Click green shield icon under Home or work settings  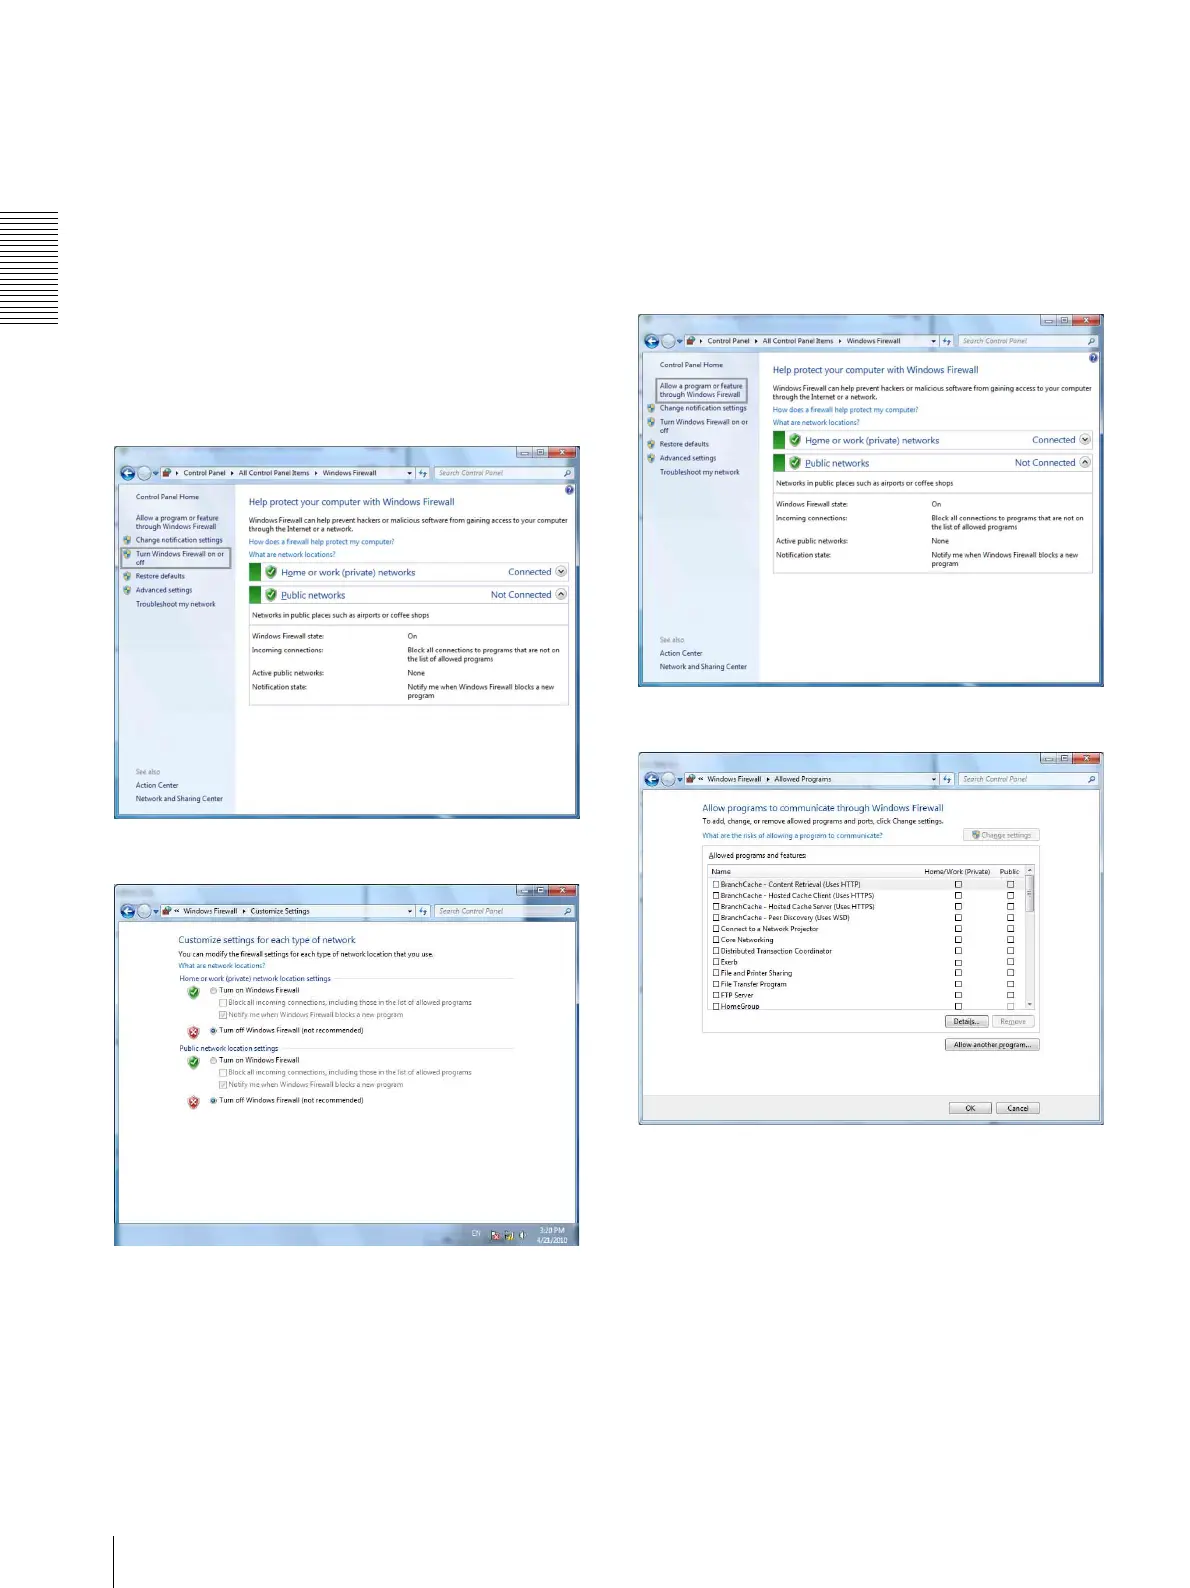pyautogui.click(x=193, y=992)
